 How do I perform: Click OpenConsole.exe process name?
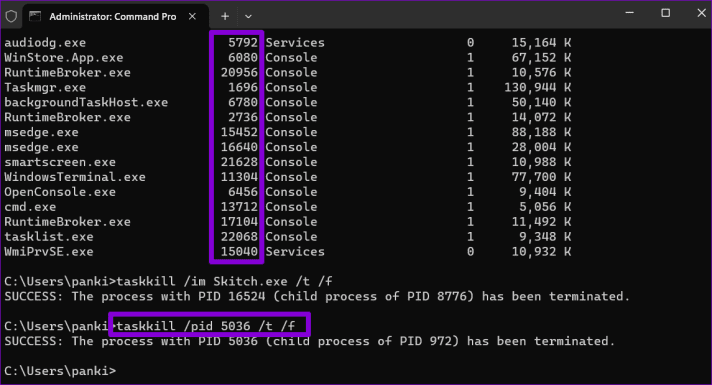tap(60, 192)
